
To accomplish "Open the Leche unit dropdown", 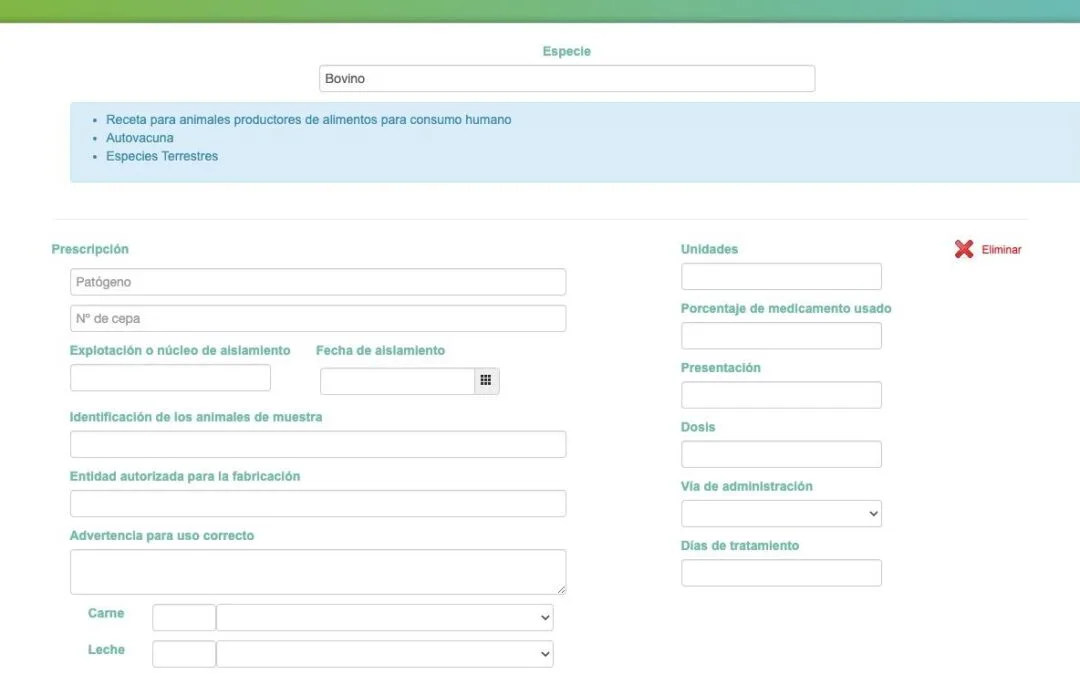I will pyautogui.click(x=384, y=654).
